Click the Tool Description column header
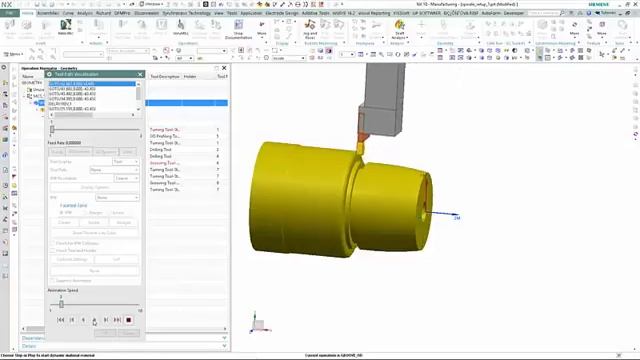640x360 pixels. [x=165, y=76]
